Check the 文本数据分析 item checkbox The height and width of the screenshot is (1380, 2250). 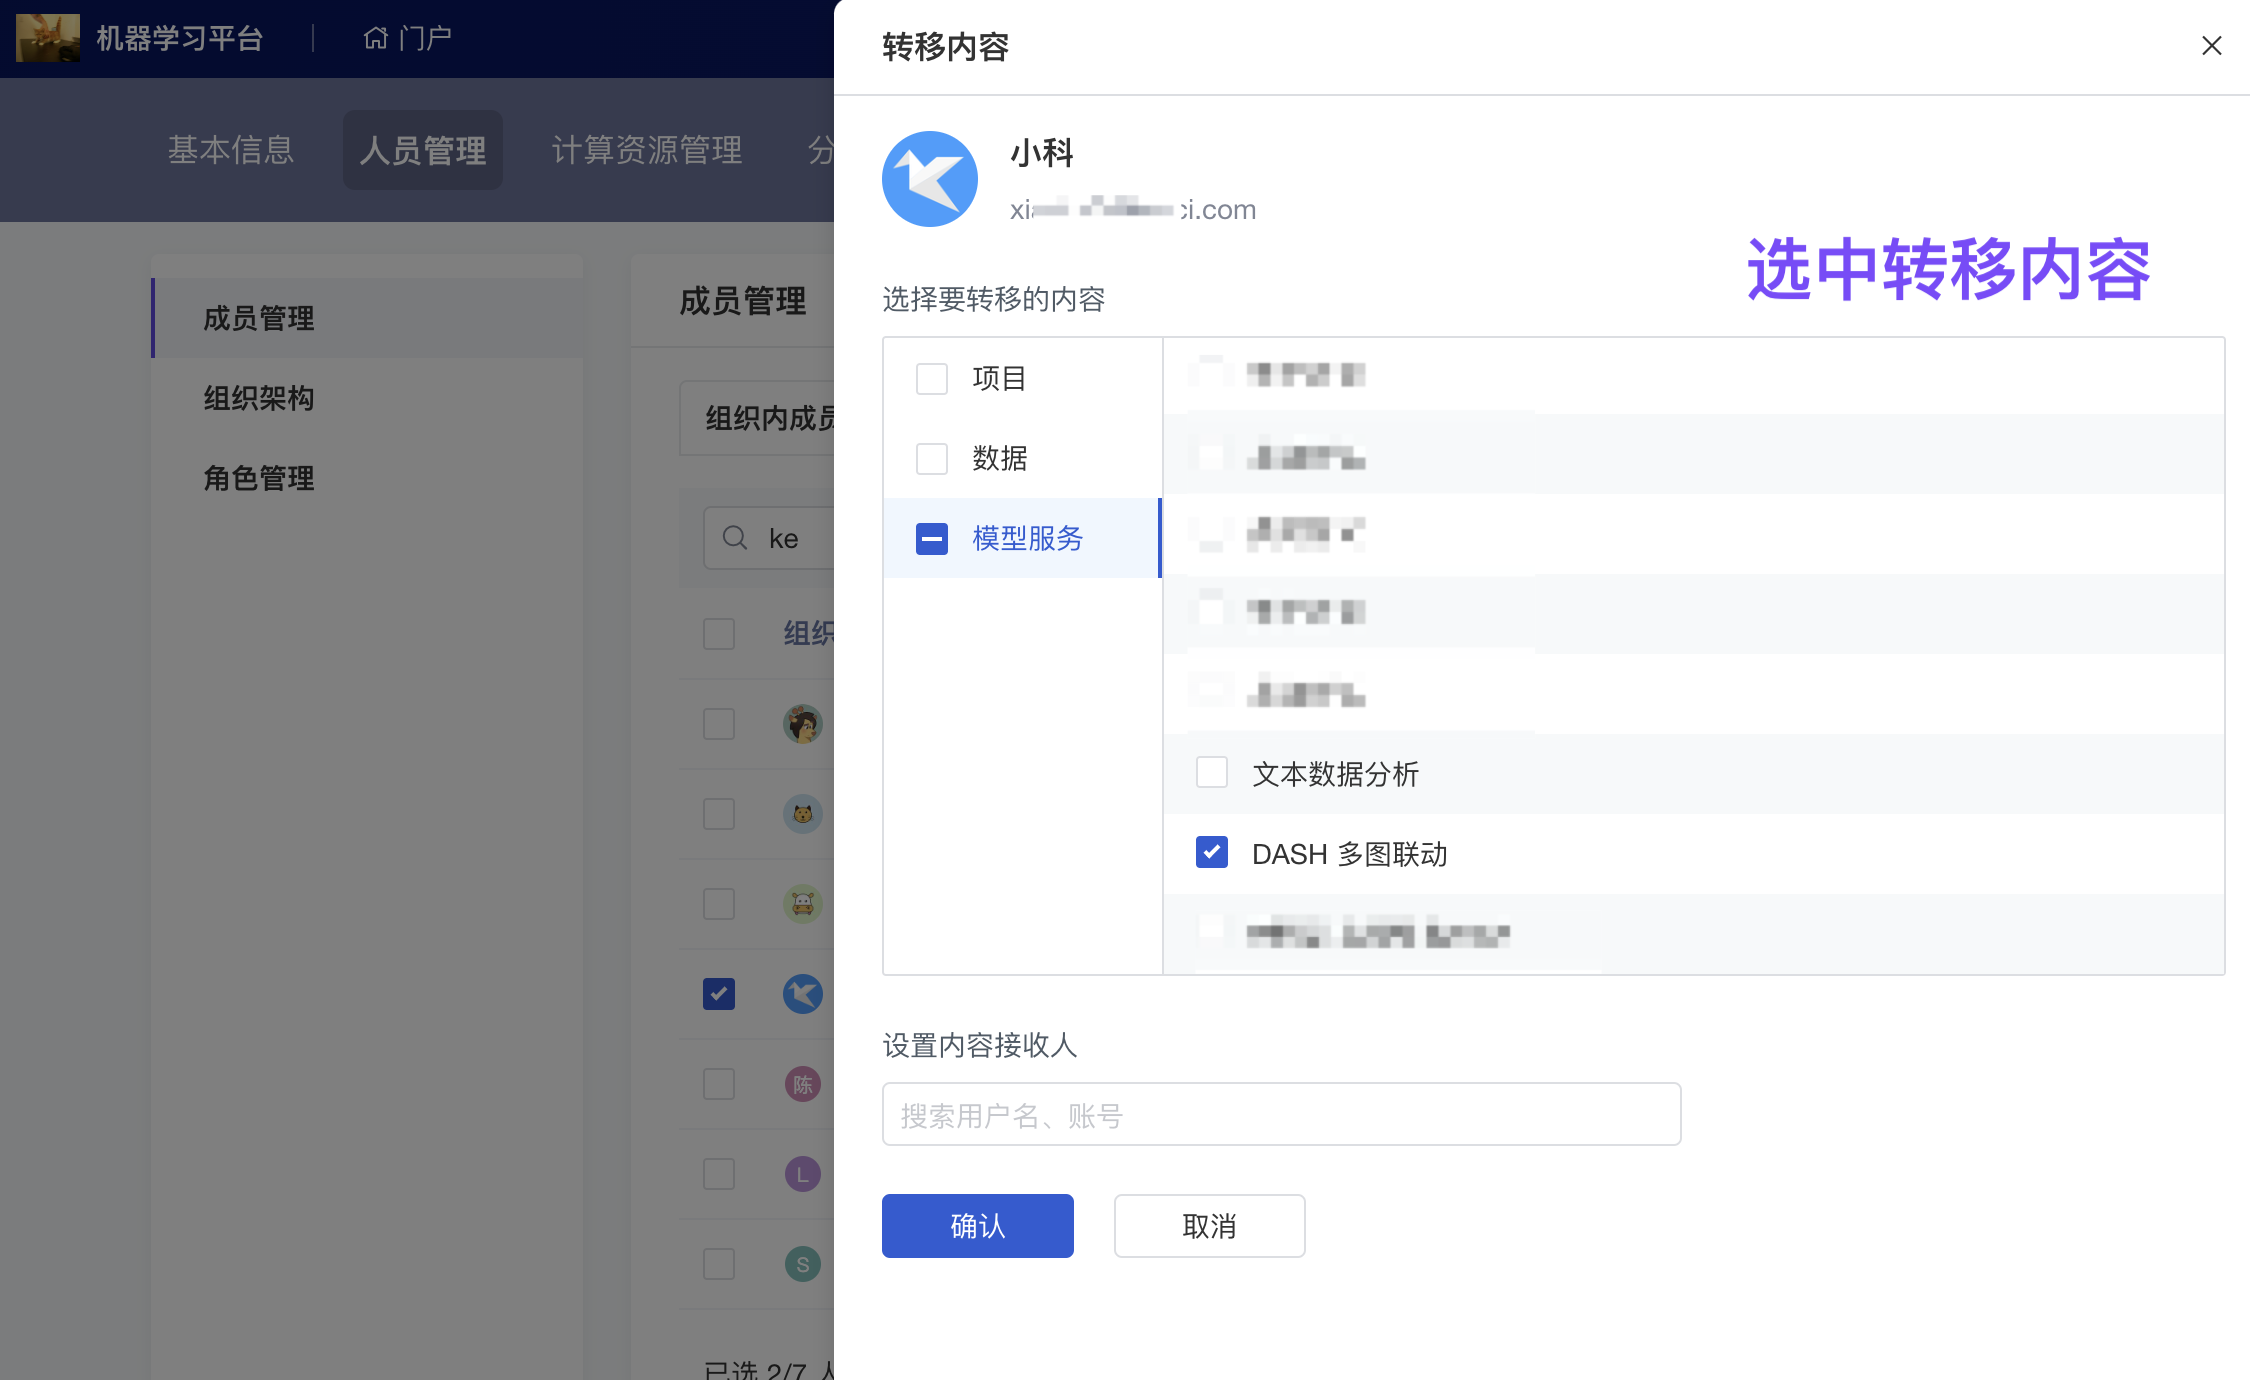coord(1212,773)
